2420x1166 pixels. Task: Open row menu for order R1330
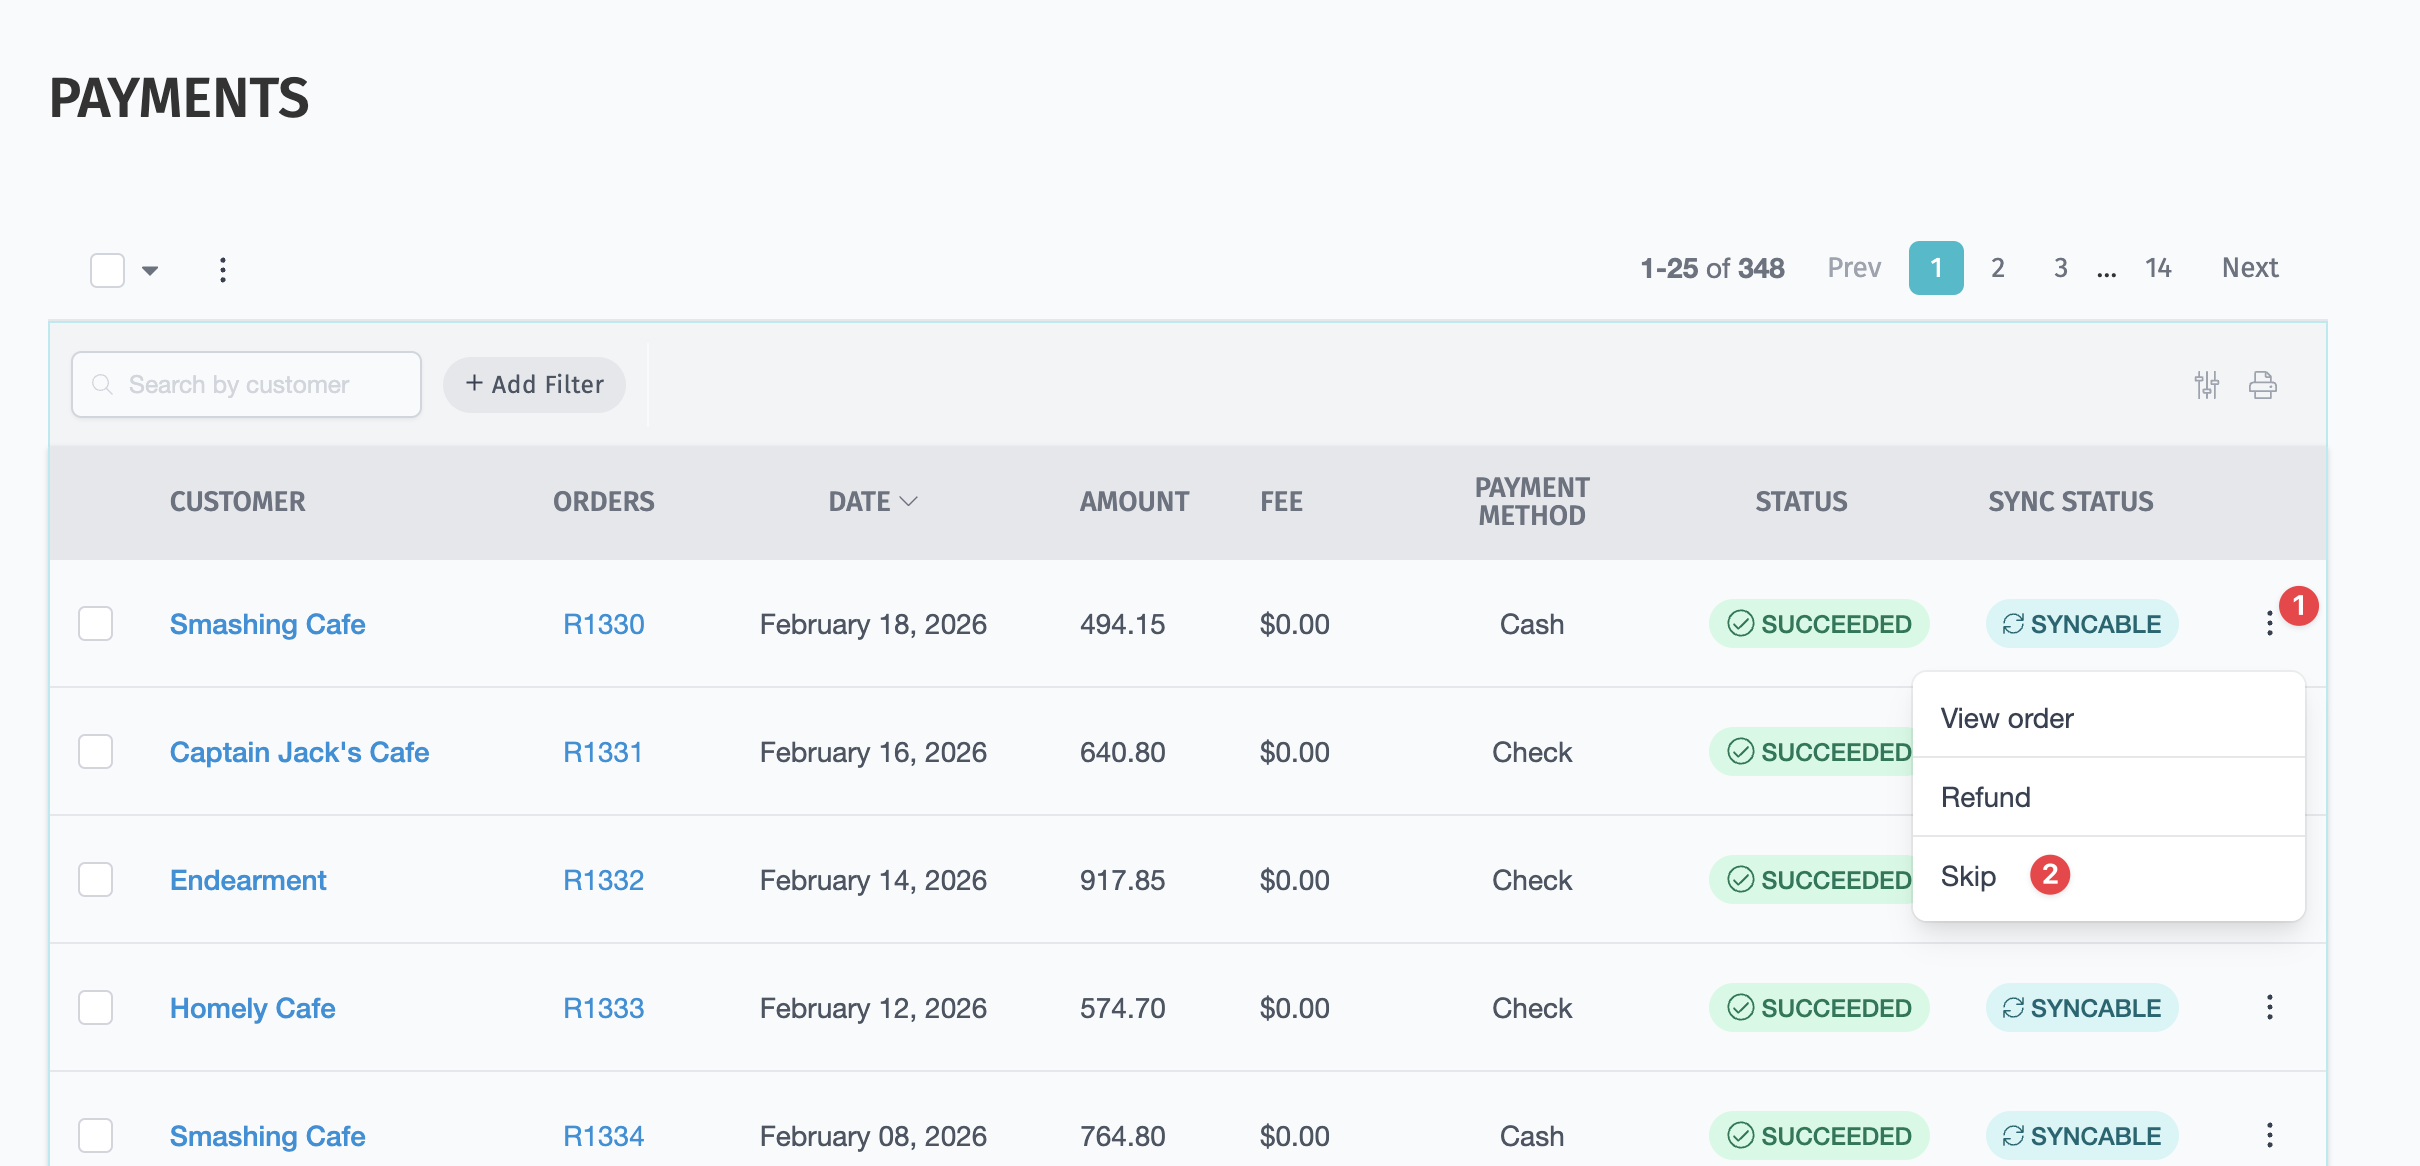click(x=2269, y=624)
